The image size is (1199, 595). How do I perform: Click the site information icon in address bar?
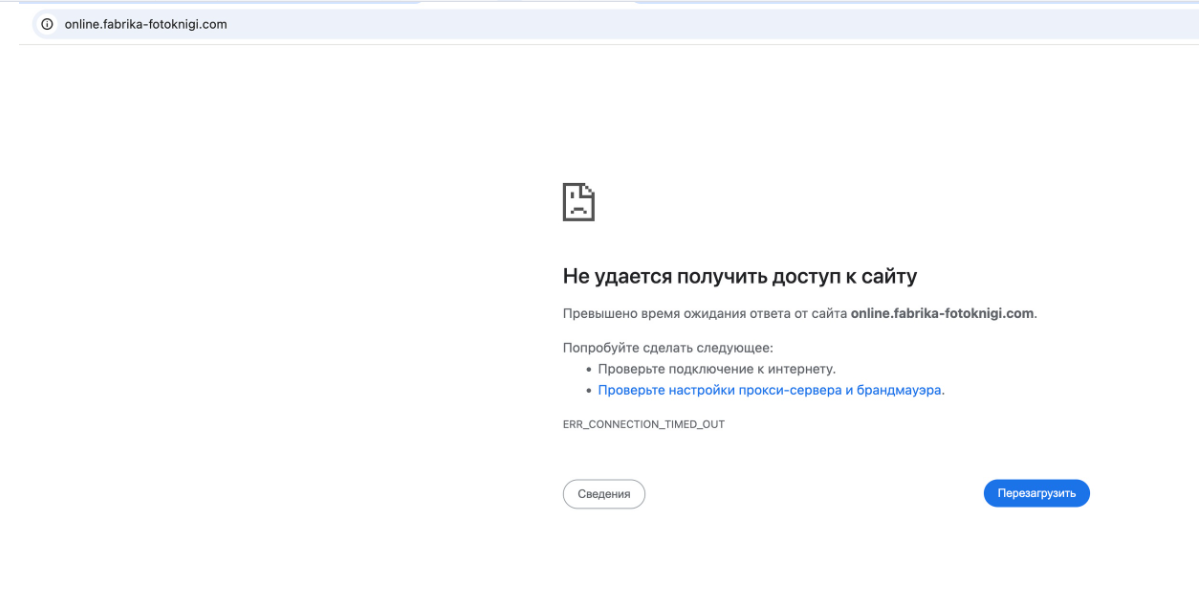click(x=47, y=24)
